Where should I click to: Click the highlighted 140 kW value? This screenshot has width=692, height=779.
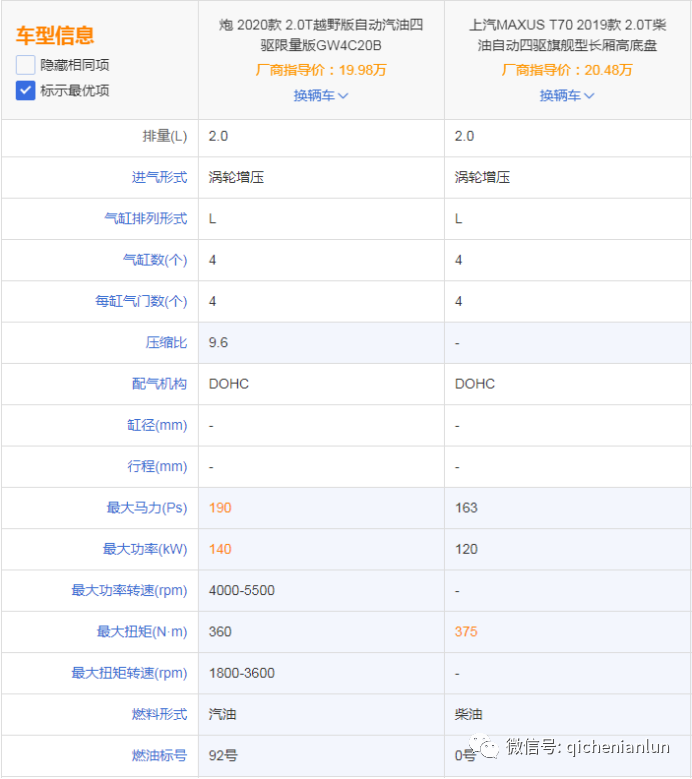click(x=220, y=549)
